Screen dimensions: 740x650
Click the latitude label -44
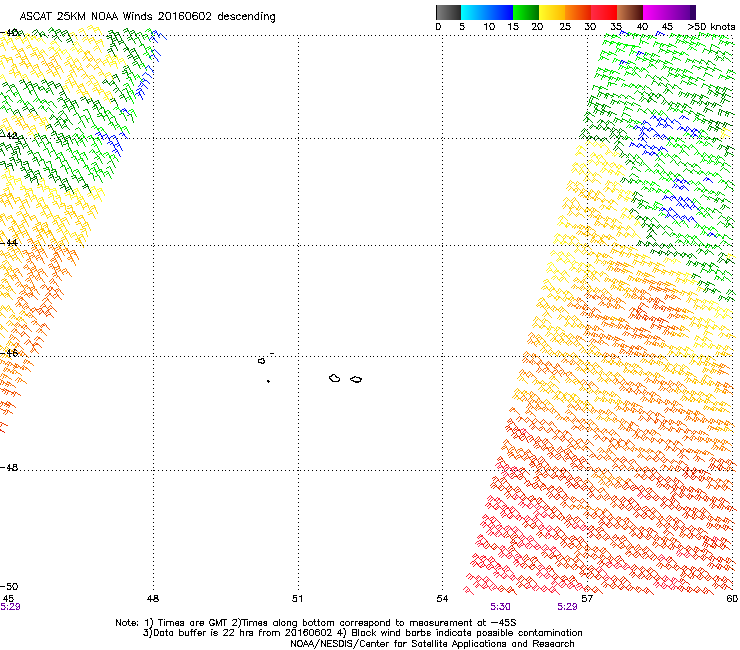coord(9,243)
